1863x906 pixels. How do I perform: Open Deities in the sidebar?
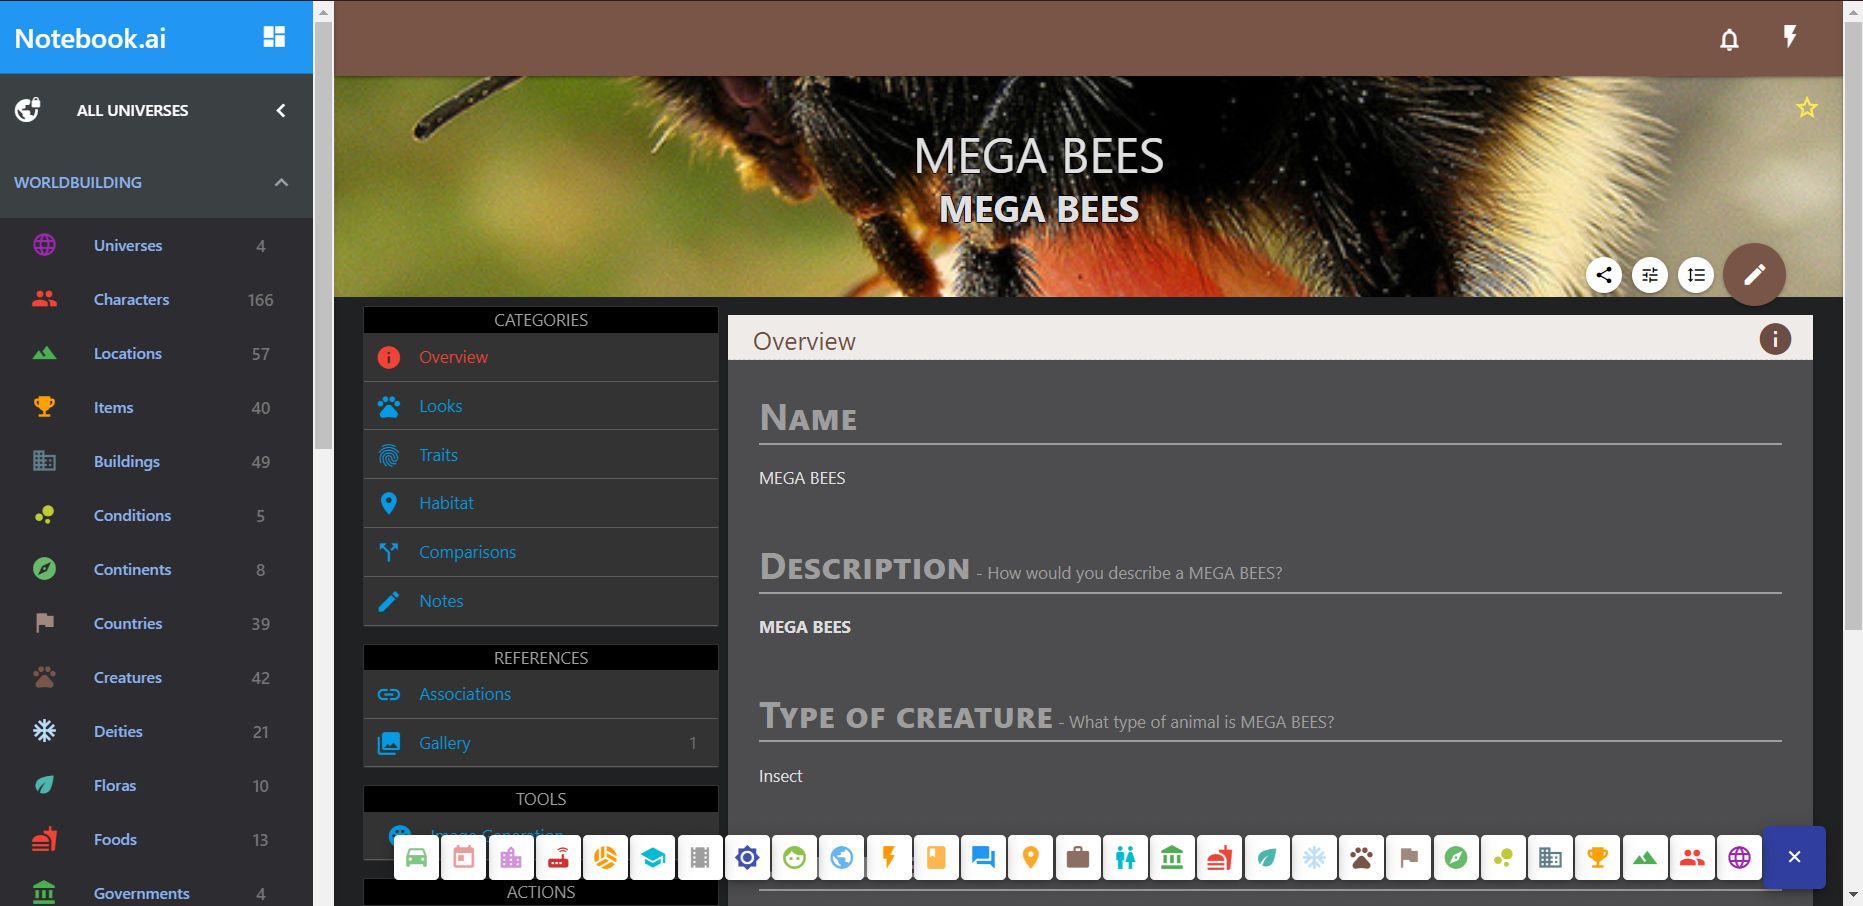156,731
